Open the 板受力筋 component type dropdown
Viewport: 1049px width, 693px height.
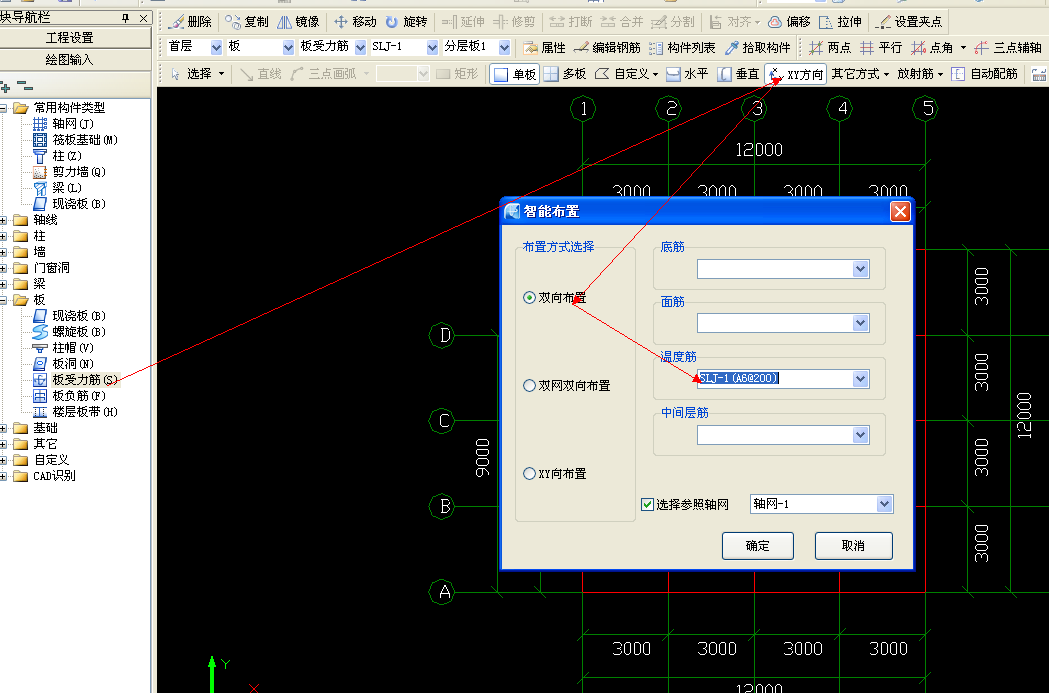pyautogui.click(x=361, y=47)
